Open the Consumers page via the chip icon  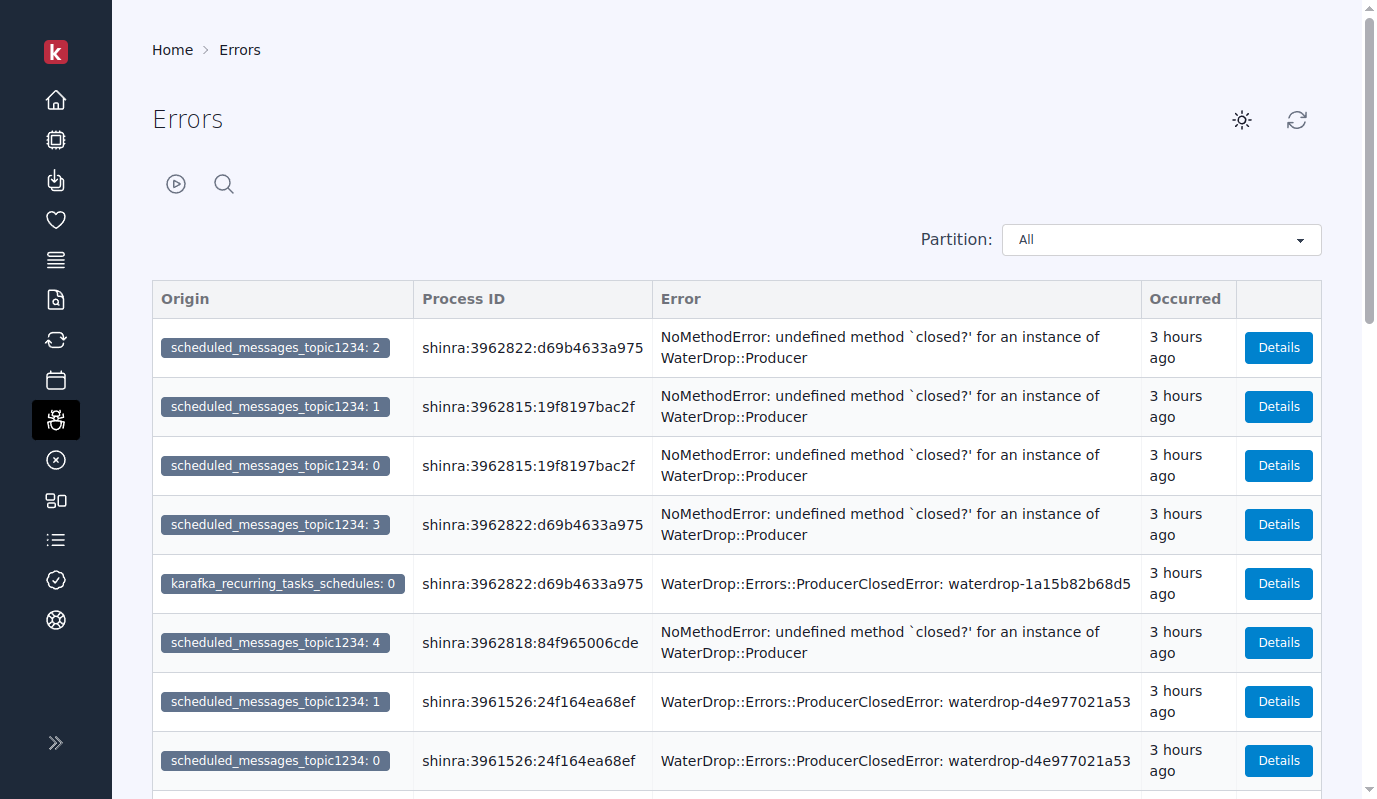[56, 140]
